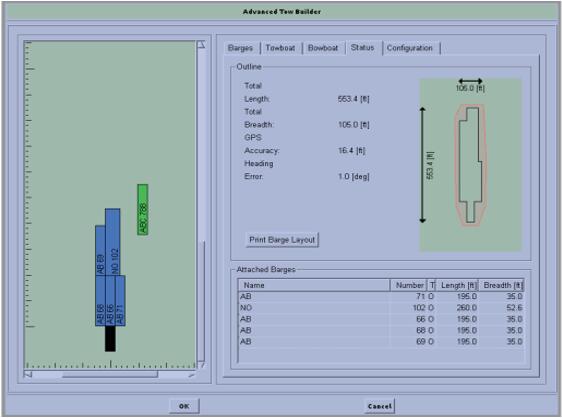
Task: Select the Bowboat tab
Action: [x=323, y=48]
